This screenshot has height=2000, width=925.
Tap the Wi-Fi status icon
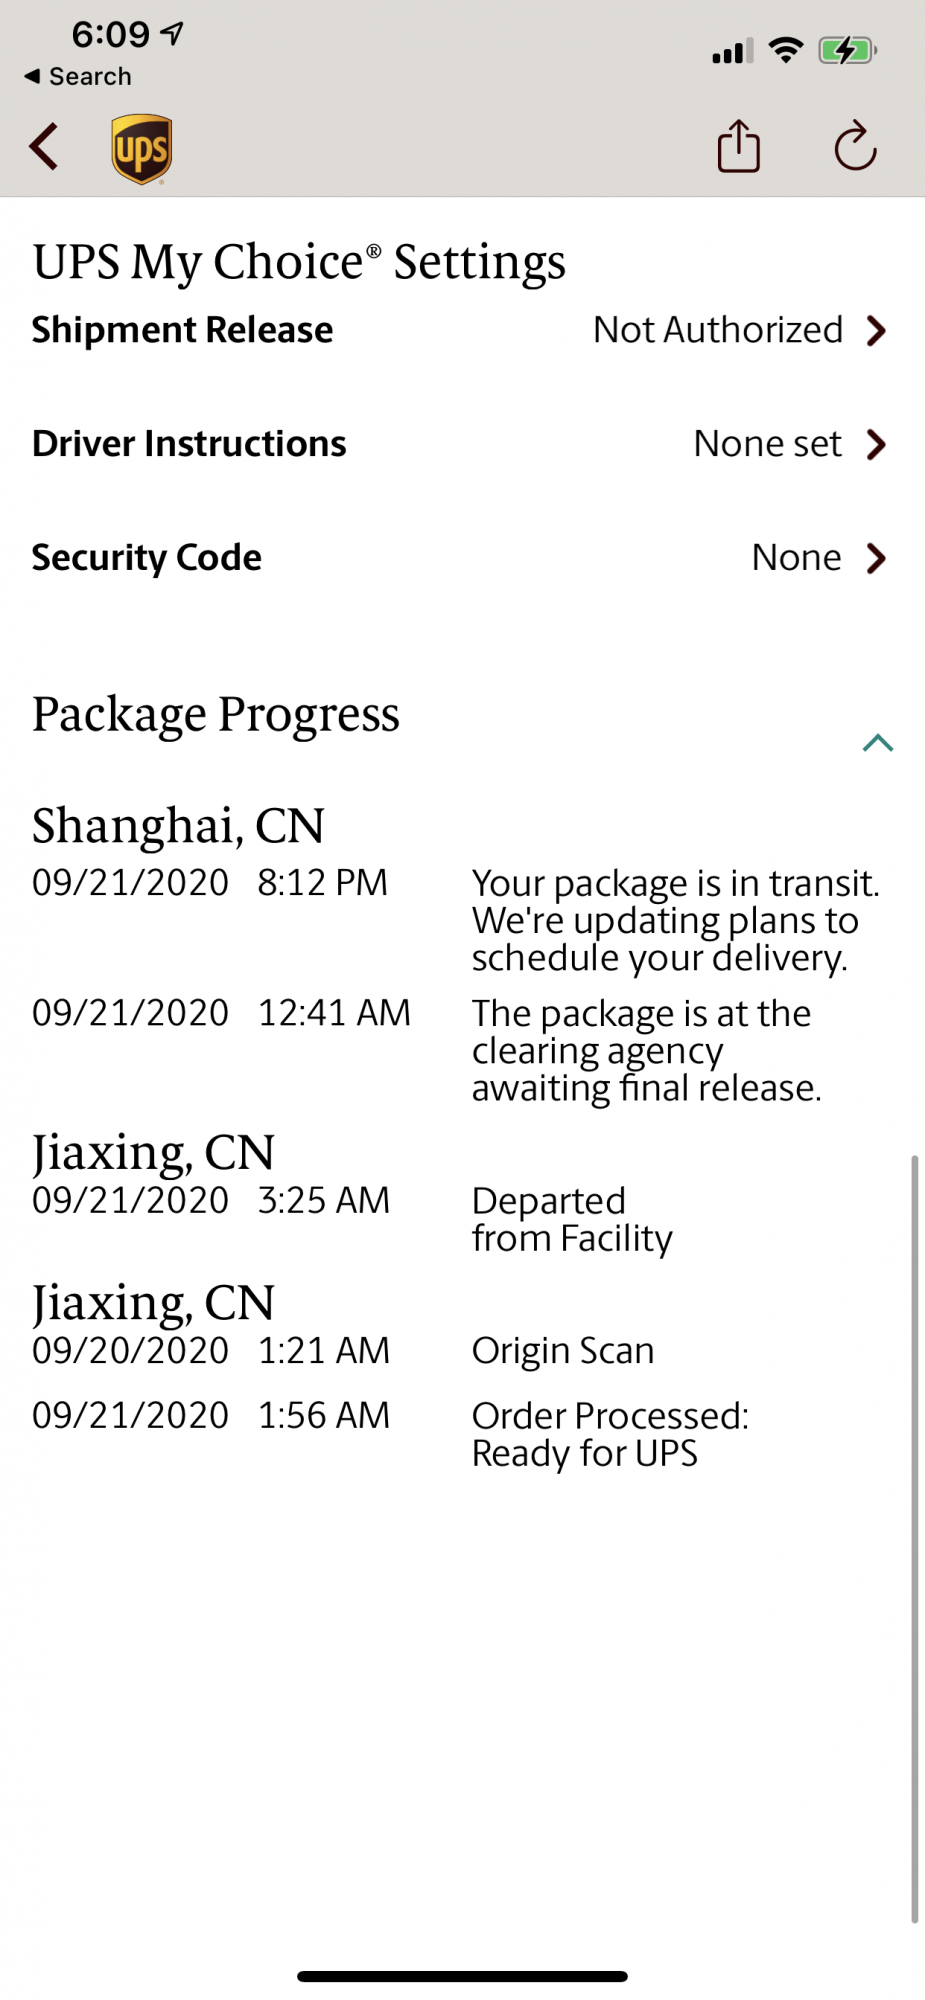(x=786, y=50)
